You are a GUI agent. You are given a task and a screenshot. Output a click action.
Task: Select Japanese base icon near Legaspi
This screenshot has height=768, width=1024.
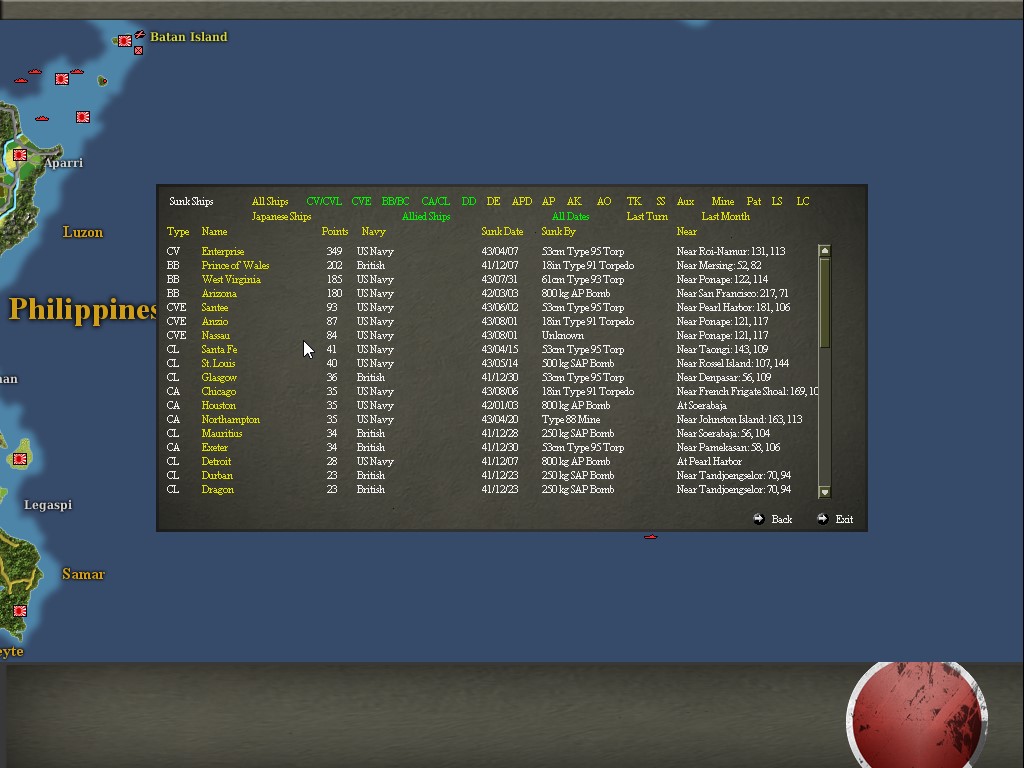click(x=20, y=459)
